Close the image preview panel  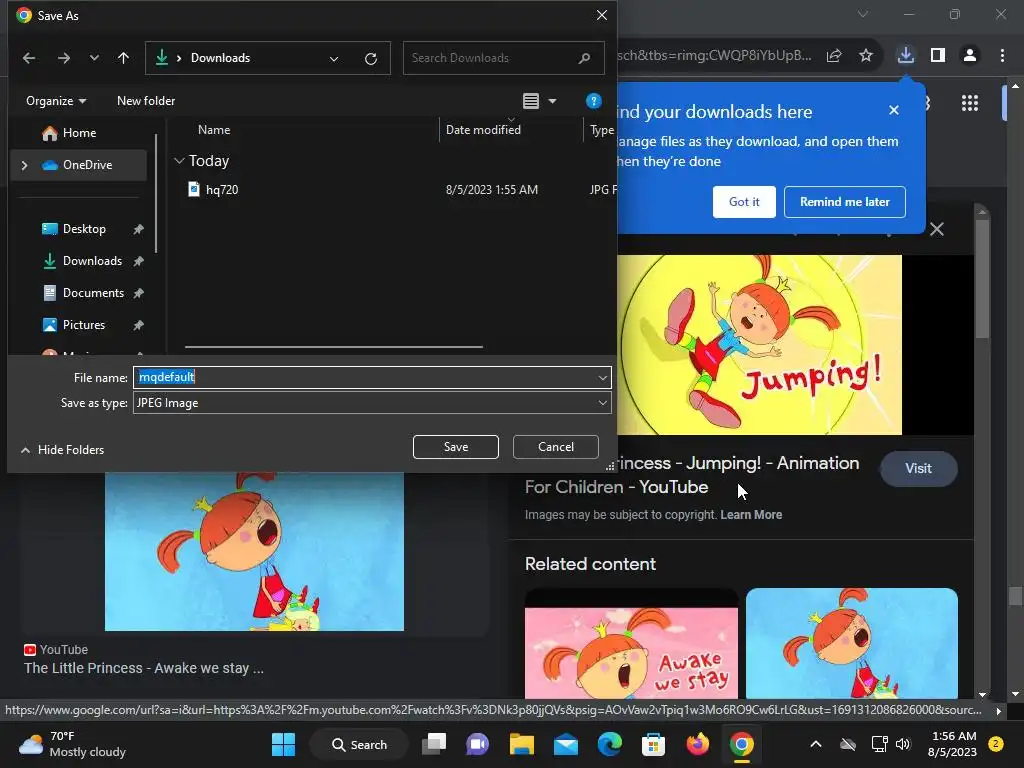tap(936, 229)
